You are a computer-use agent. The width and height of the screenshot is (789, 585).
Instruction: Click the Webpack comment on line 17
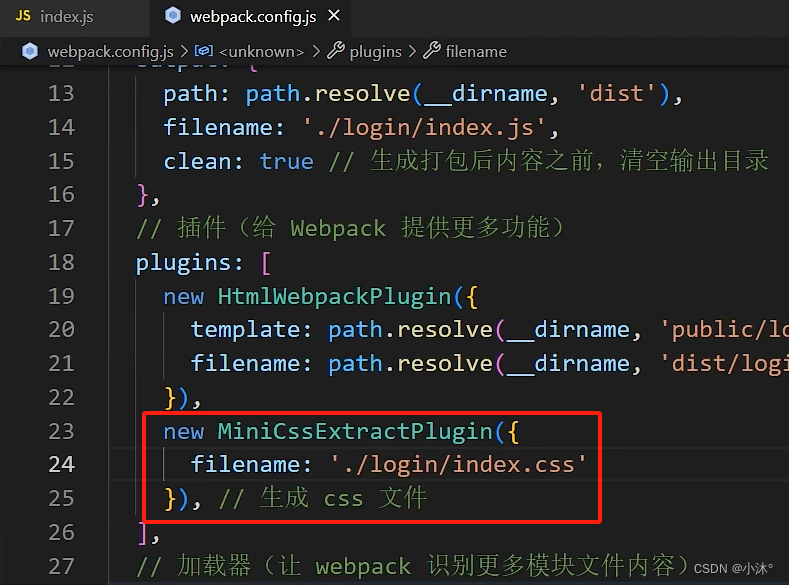(350, 228)
